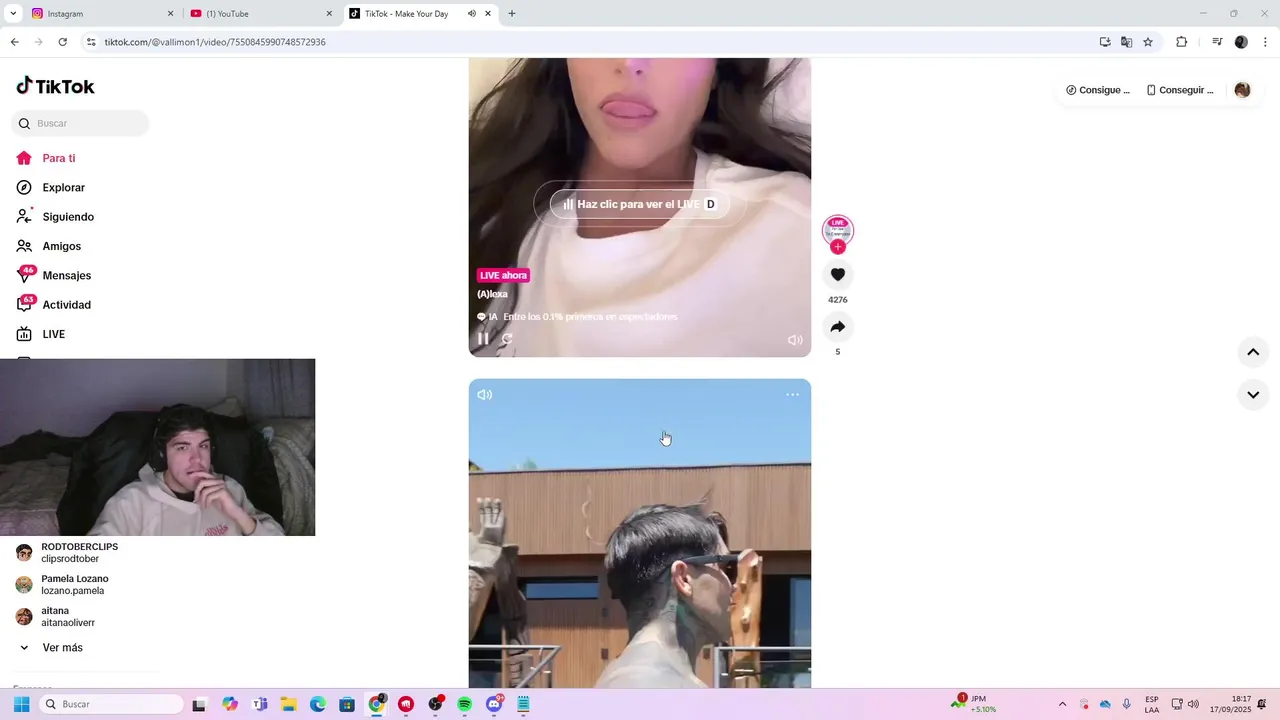Click 'Haz clic para ver el LIVE' button

(640, 204)
